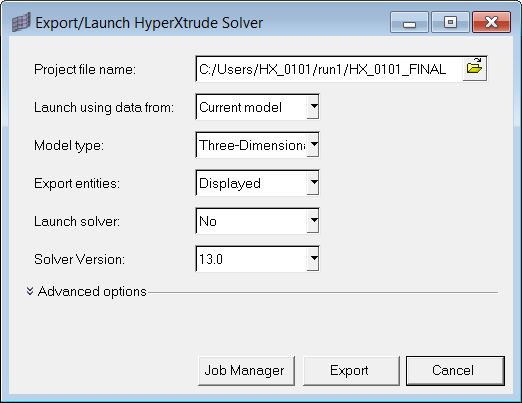Expand Advanced options chevron icon
This screenshot has width=522, height=403.
click(30, 291)
